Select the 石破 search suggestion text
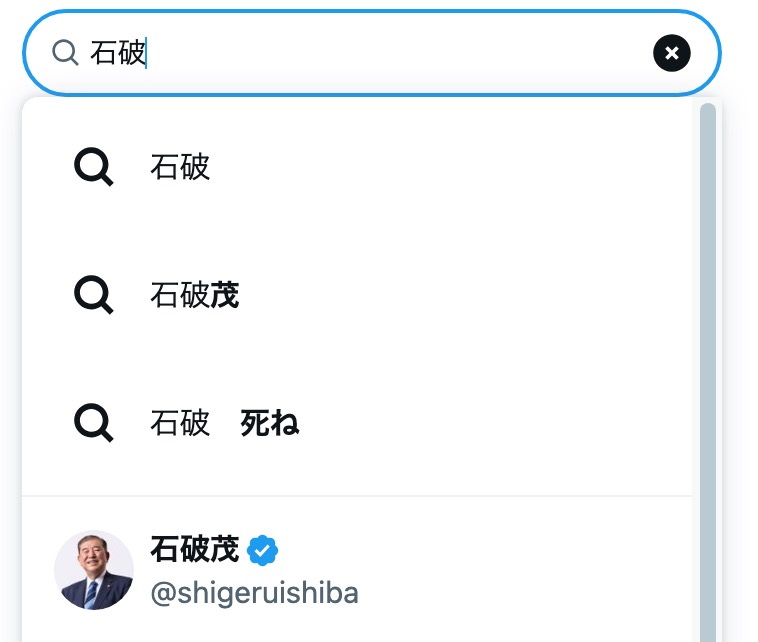Viewport: 758px width, 642px height. point(180,167)
